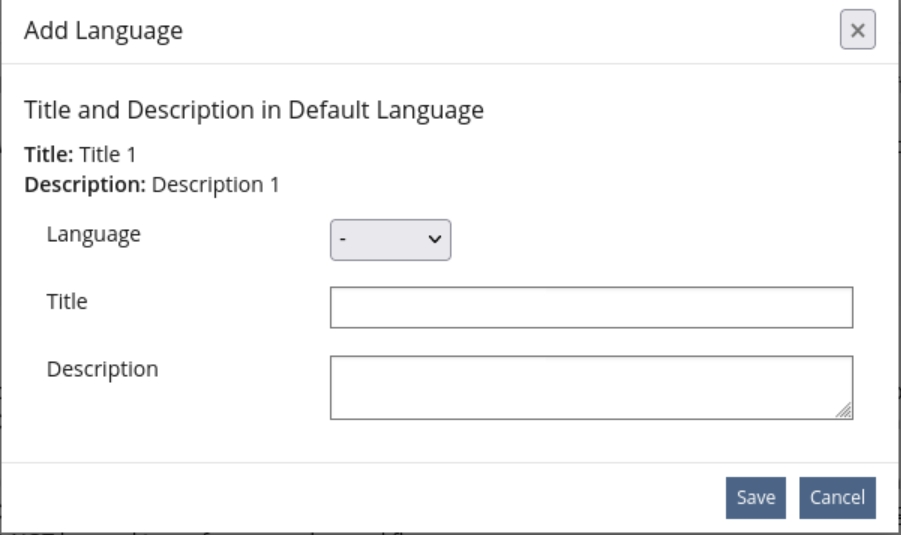
Task: Click the bold "Title:" default label
Action: point(49,155)
